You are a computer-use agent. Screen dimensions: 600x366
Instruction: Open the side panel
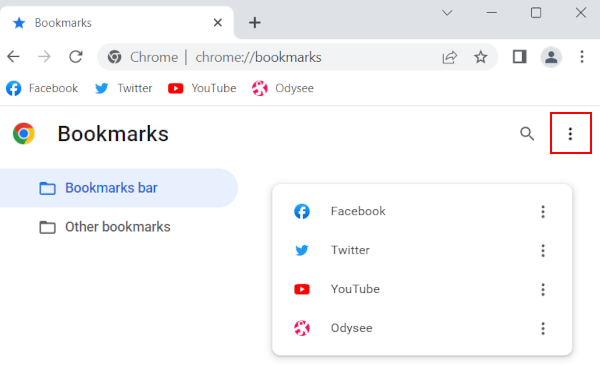519,57
